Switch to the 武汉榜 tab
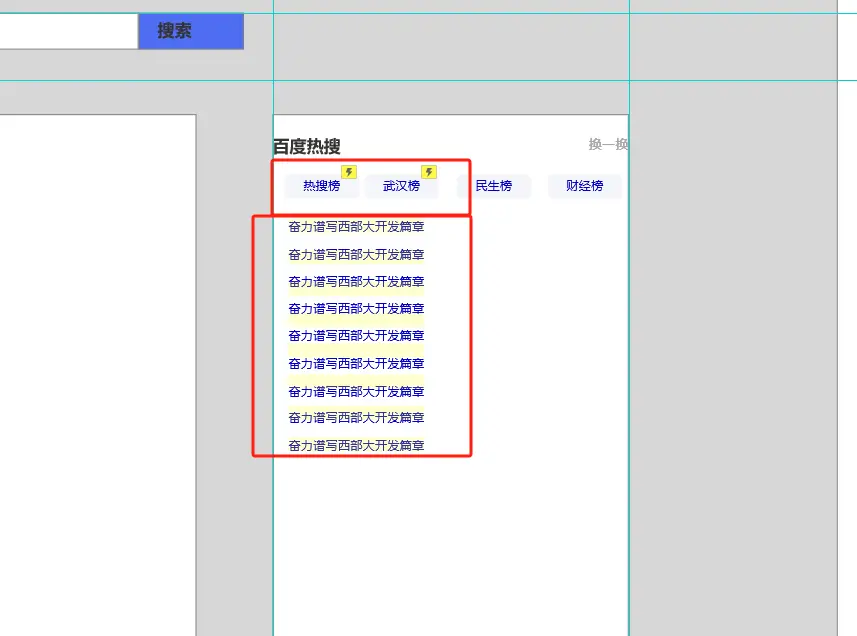The image size is (857, 636). (401, 186)
